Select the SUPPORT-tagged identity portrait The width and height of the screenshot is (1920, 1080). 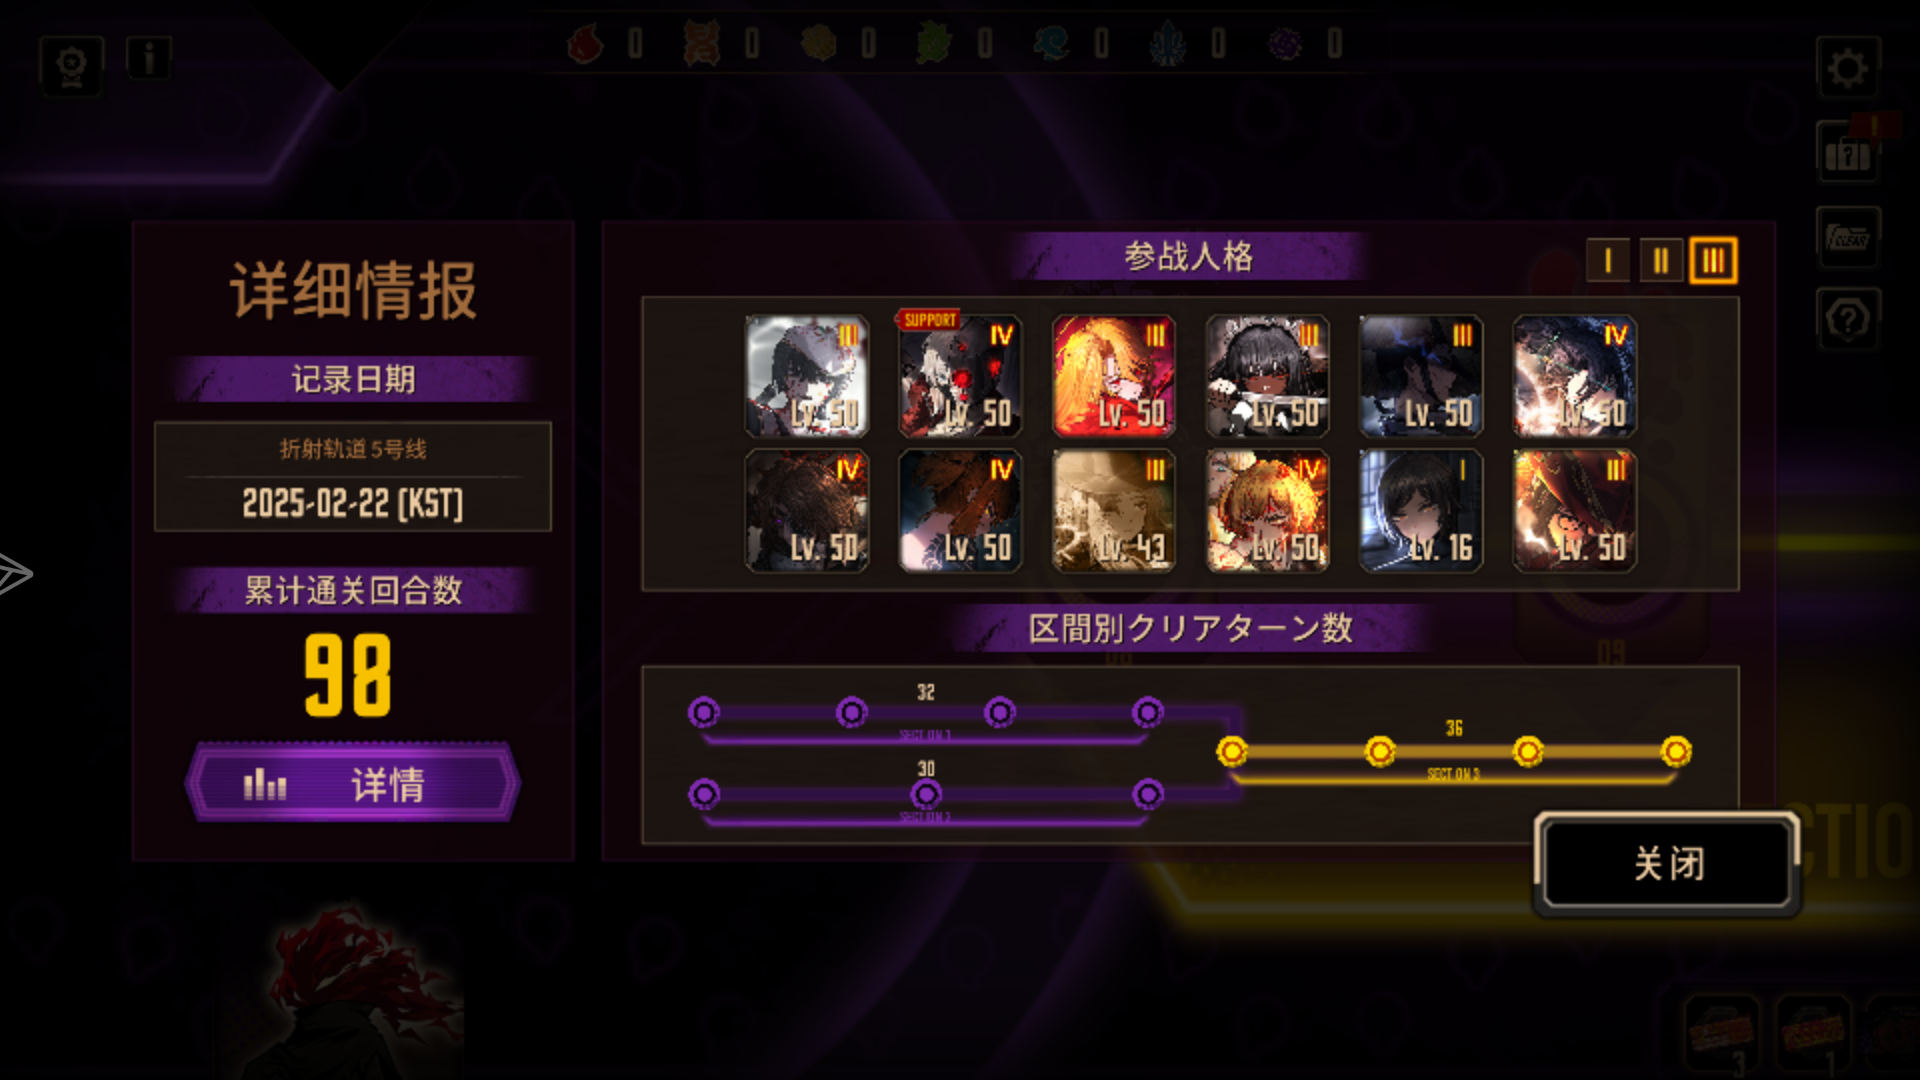pos(960,376)
